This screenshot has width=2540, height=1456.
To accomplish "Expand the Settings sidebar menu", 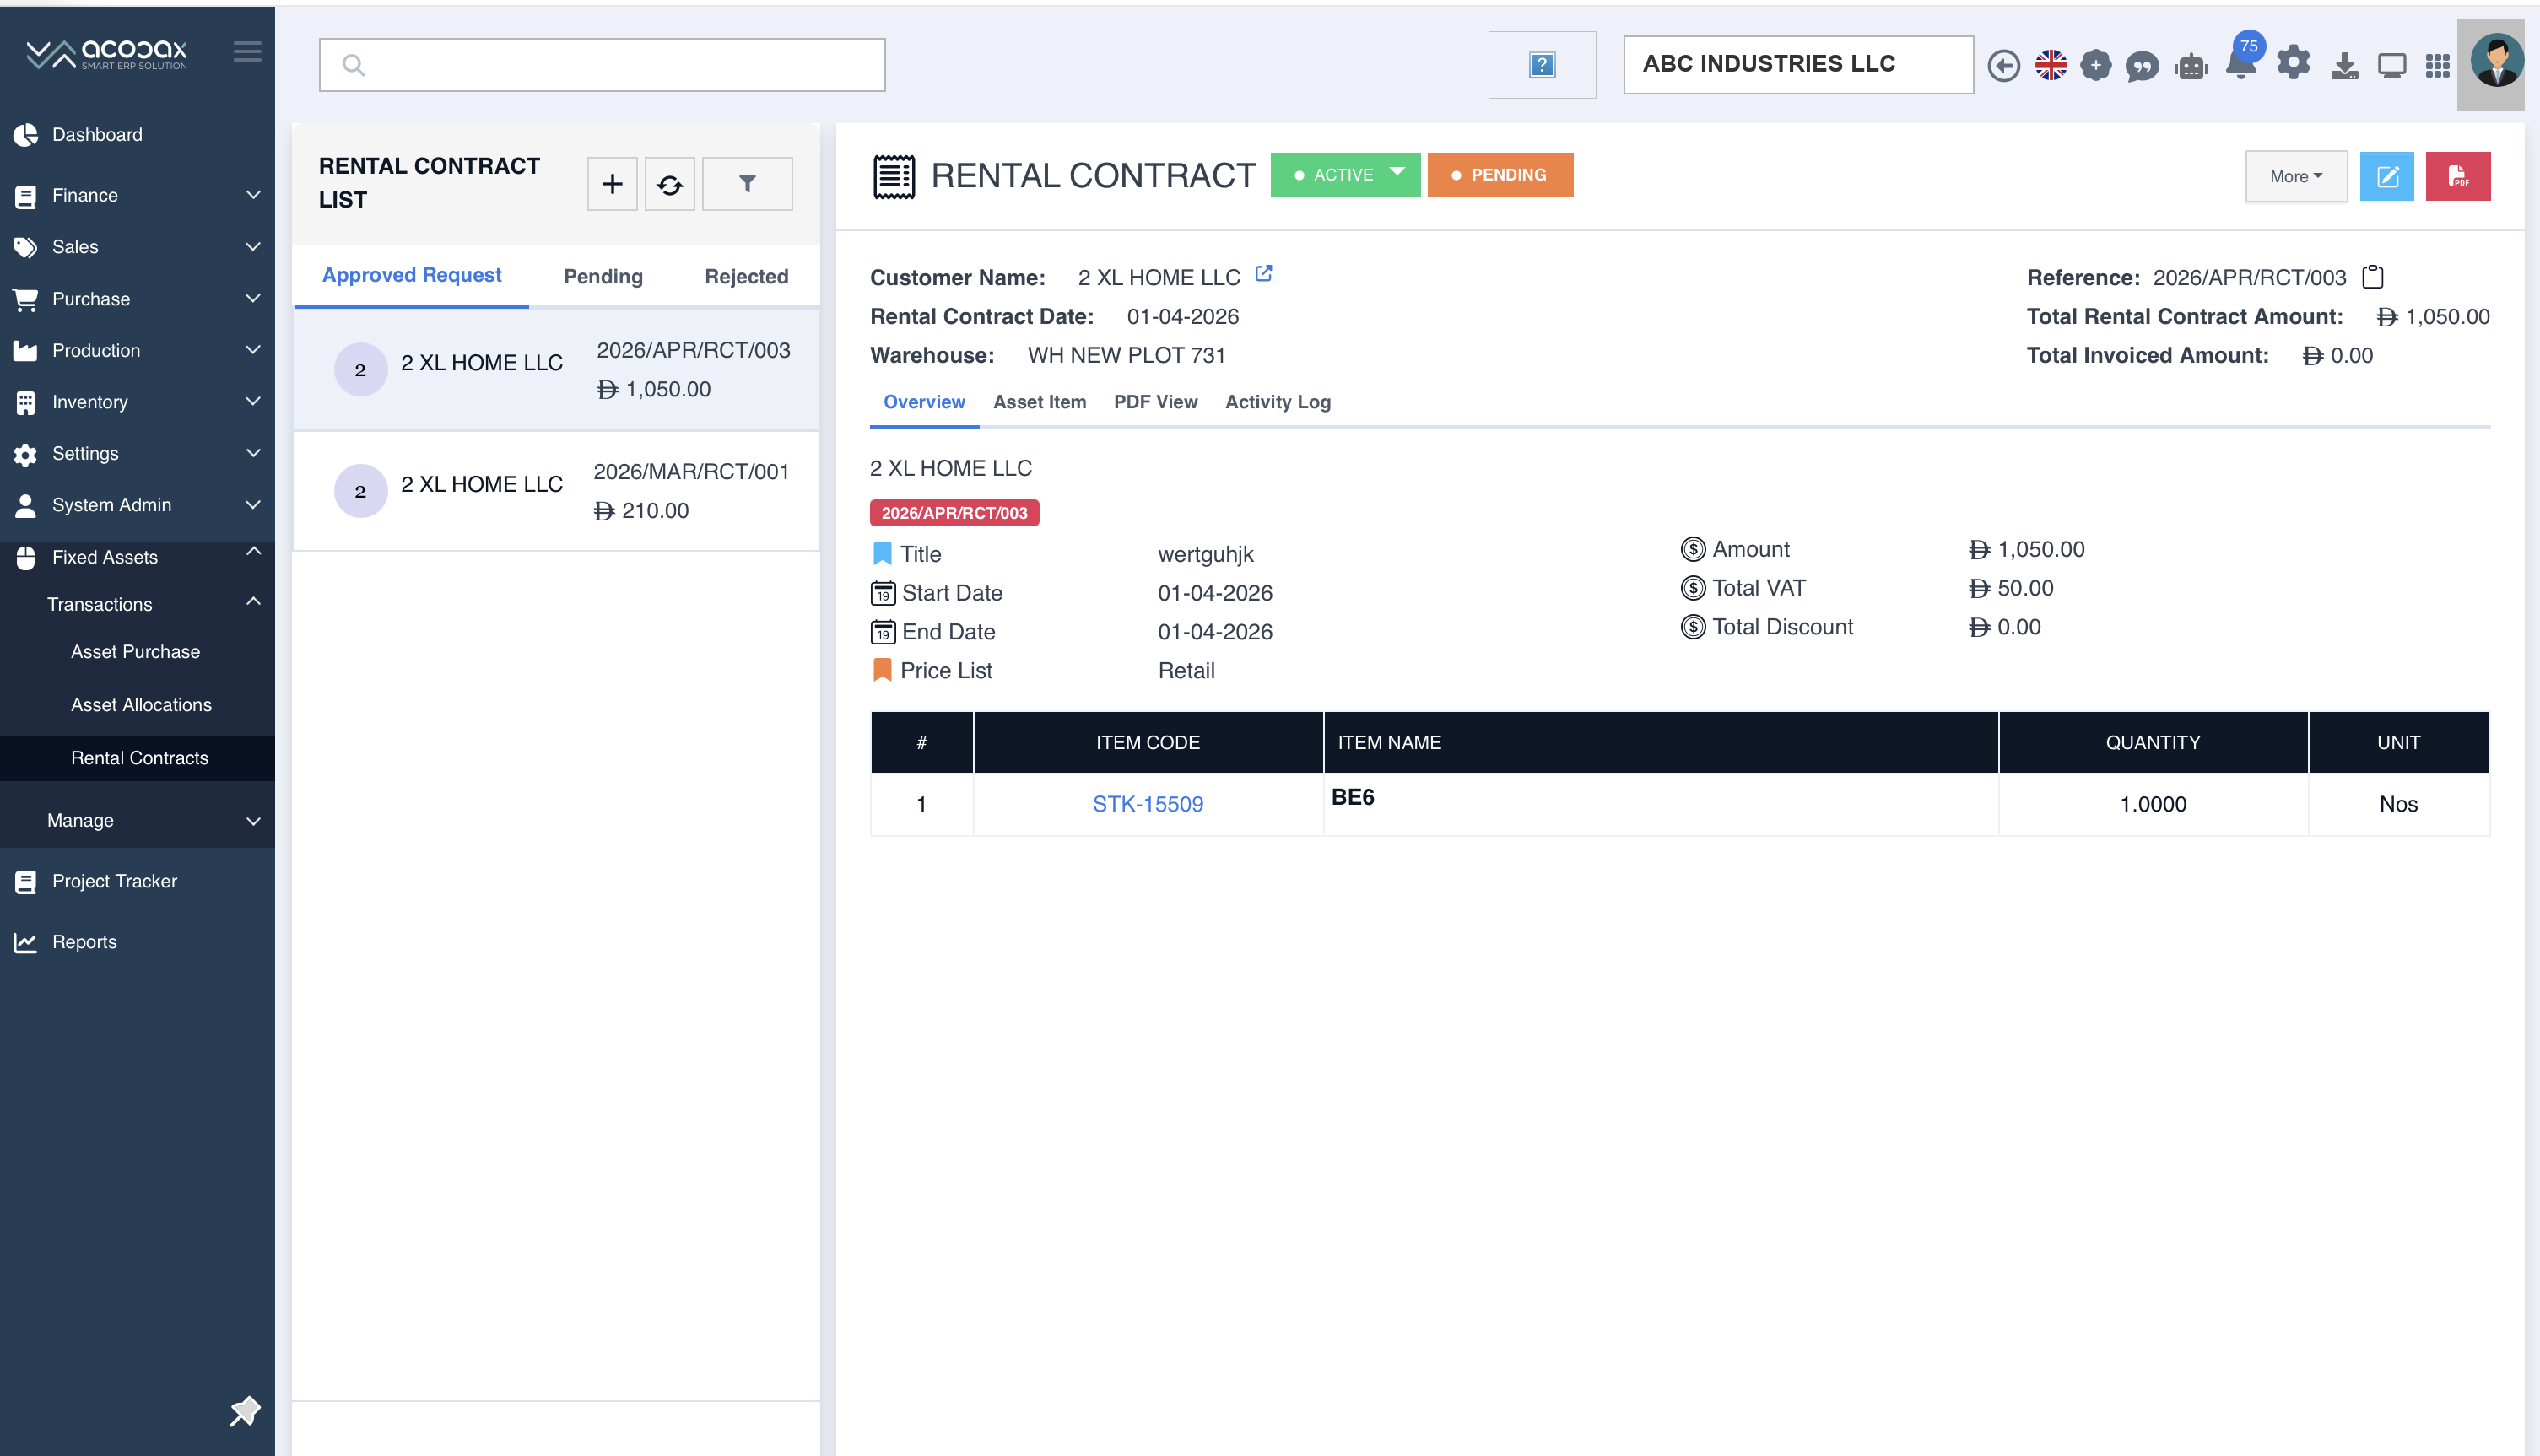I will coord(137,453).
